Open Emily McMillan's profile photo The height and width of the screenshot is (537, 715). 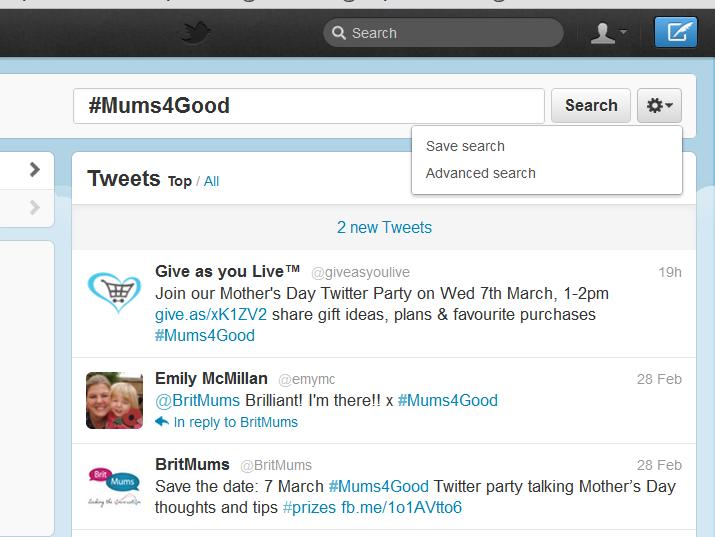click(114, 400)
